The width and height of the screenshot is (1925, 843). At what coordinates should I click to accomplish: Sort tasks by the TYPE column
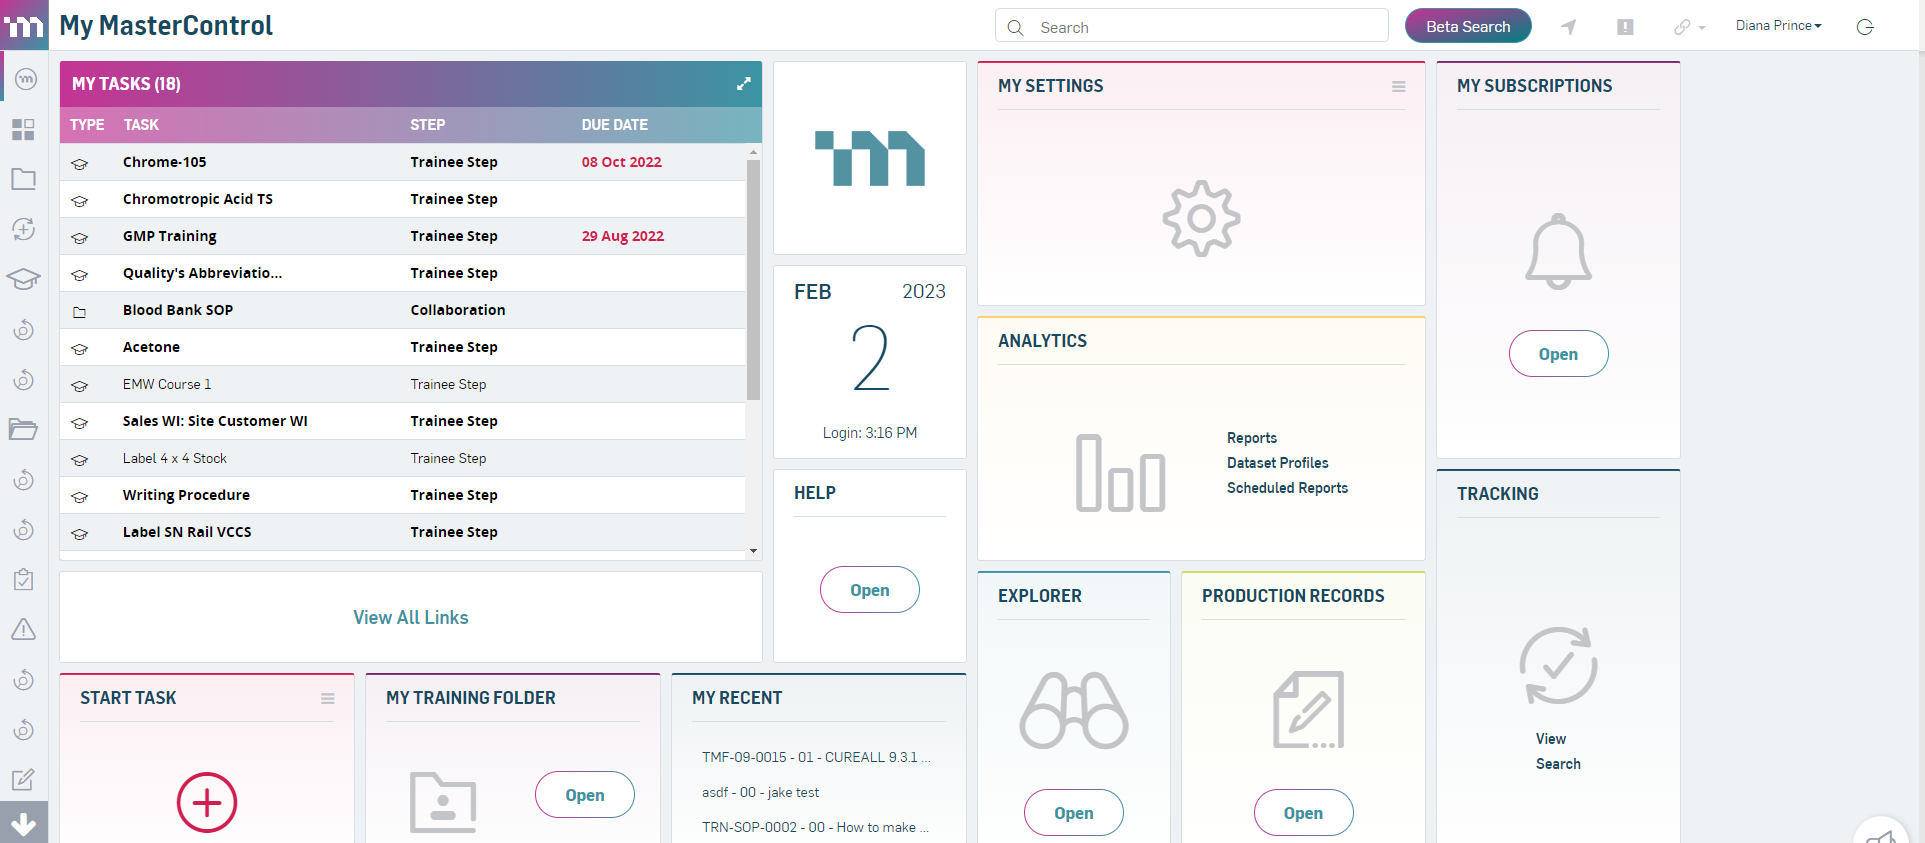[87, 125]
